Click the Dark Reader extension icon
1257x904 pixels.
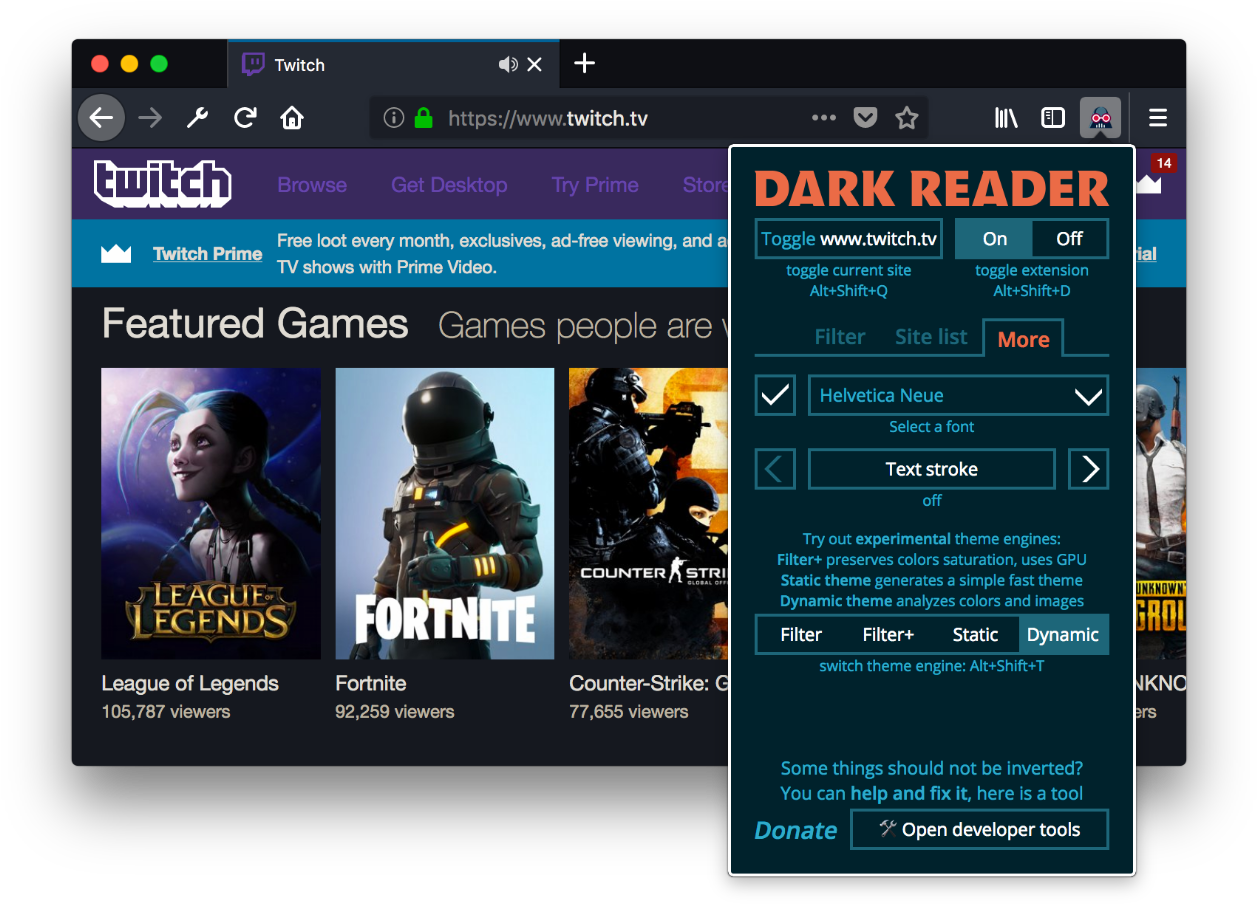[1100, 119]
